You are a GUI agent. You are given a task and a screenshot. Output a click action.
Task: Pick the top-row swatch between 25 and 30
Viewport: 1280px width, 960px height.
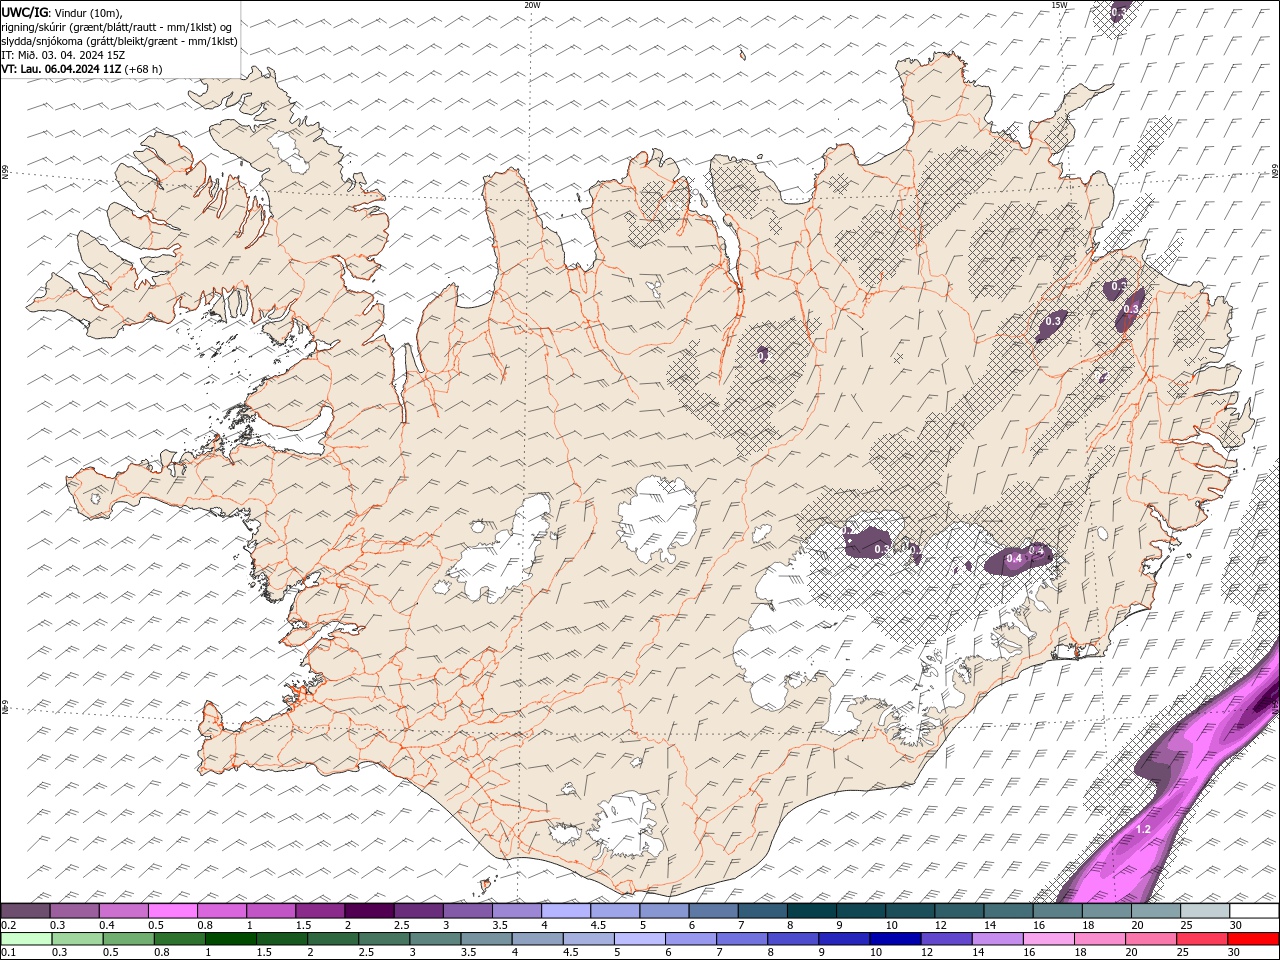point(1205,910)
